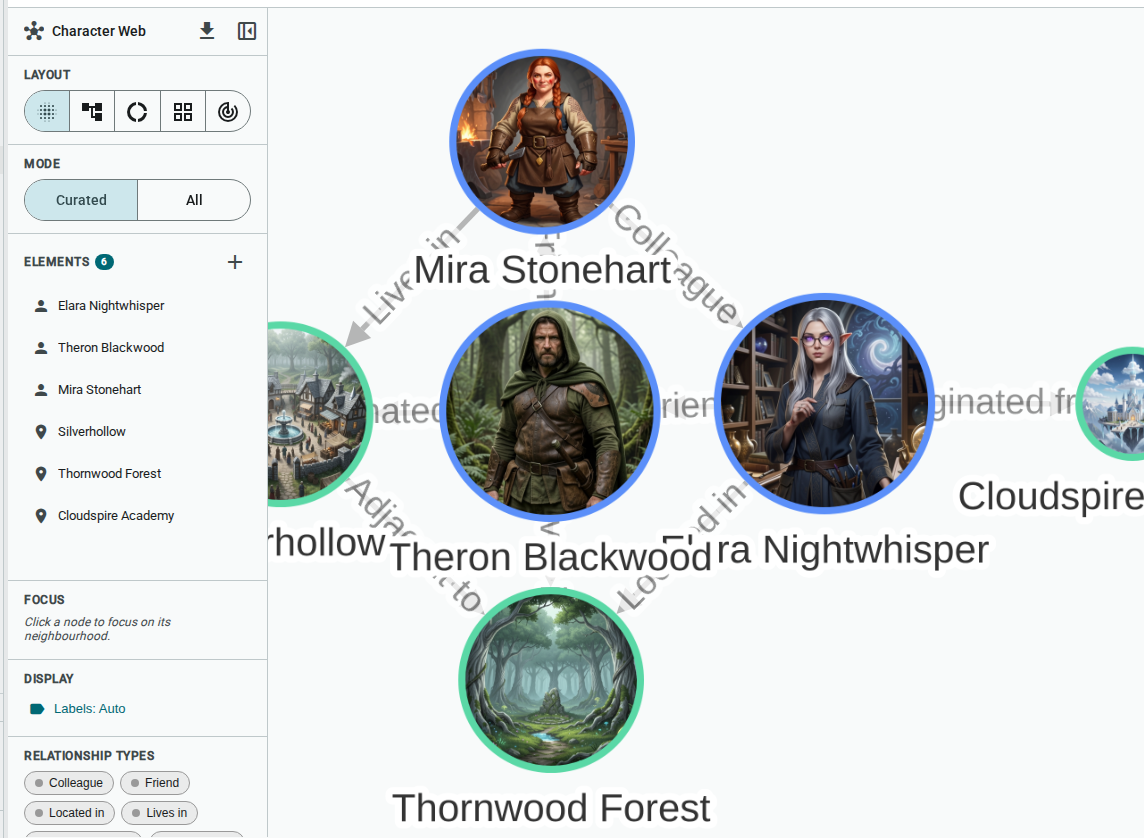The width and height of the screenshot is (1144, 838).
Task: Select Mira Stonehart in elements list
Action: click(101, 389)
